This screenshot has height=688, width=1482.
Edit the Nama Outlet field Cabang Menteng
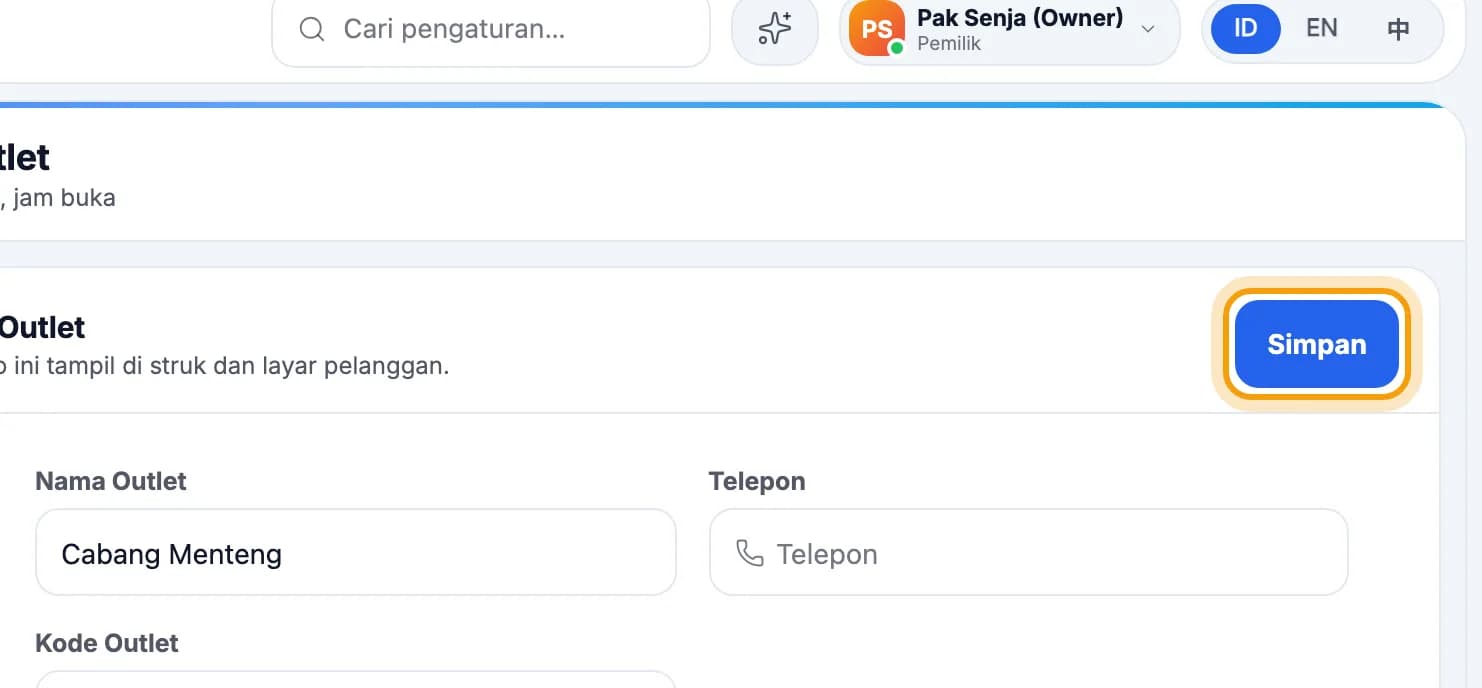tap(356, 553)
